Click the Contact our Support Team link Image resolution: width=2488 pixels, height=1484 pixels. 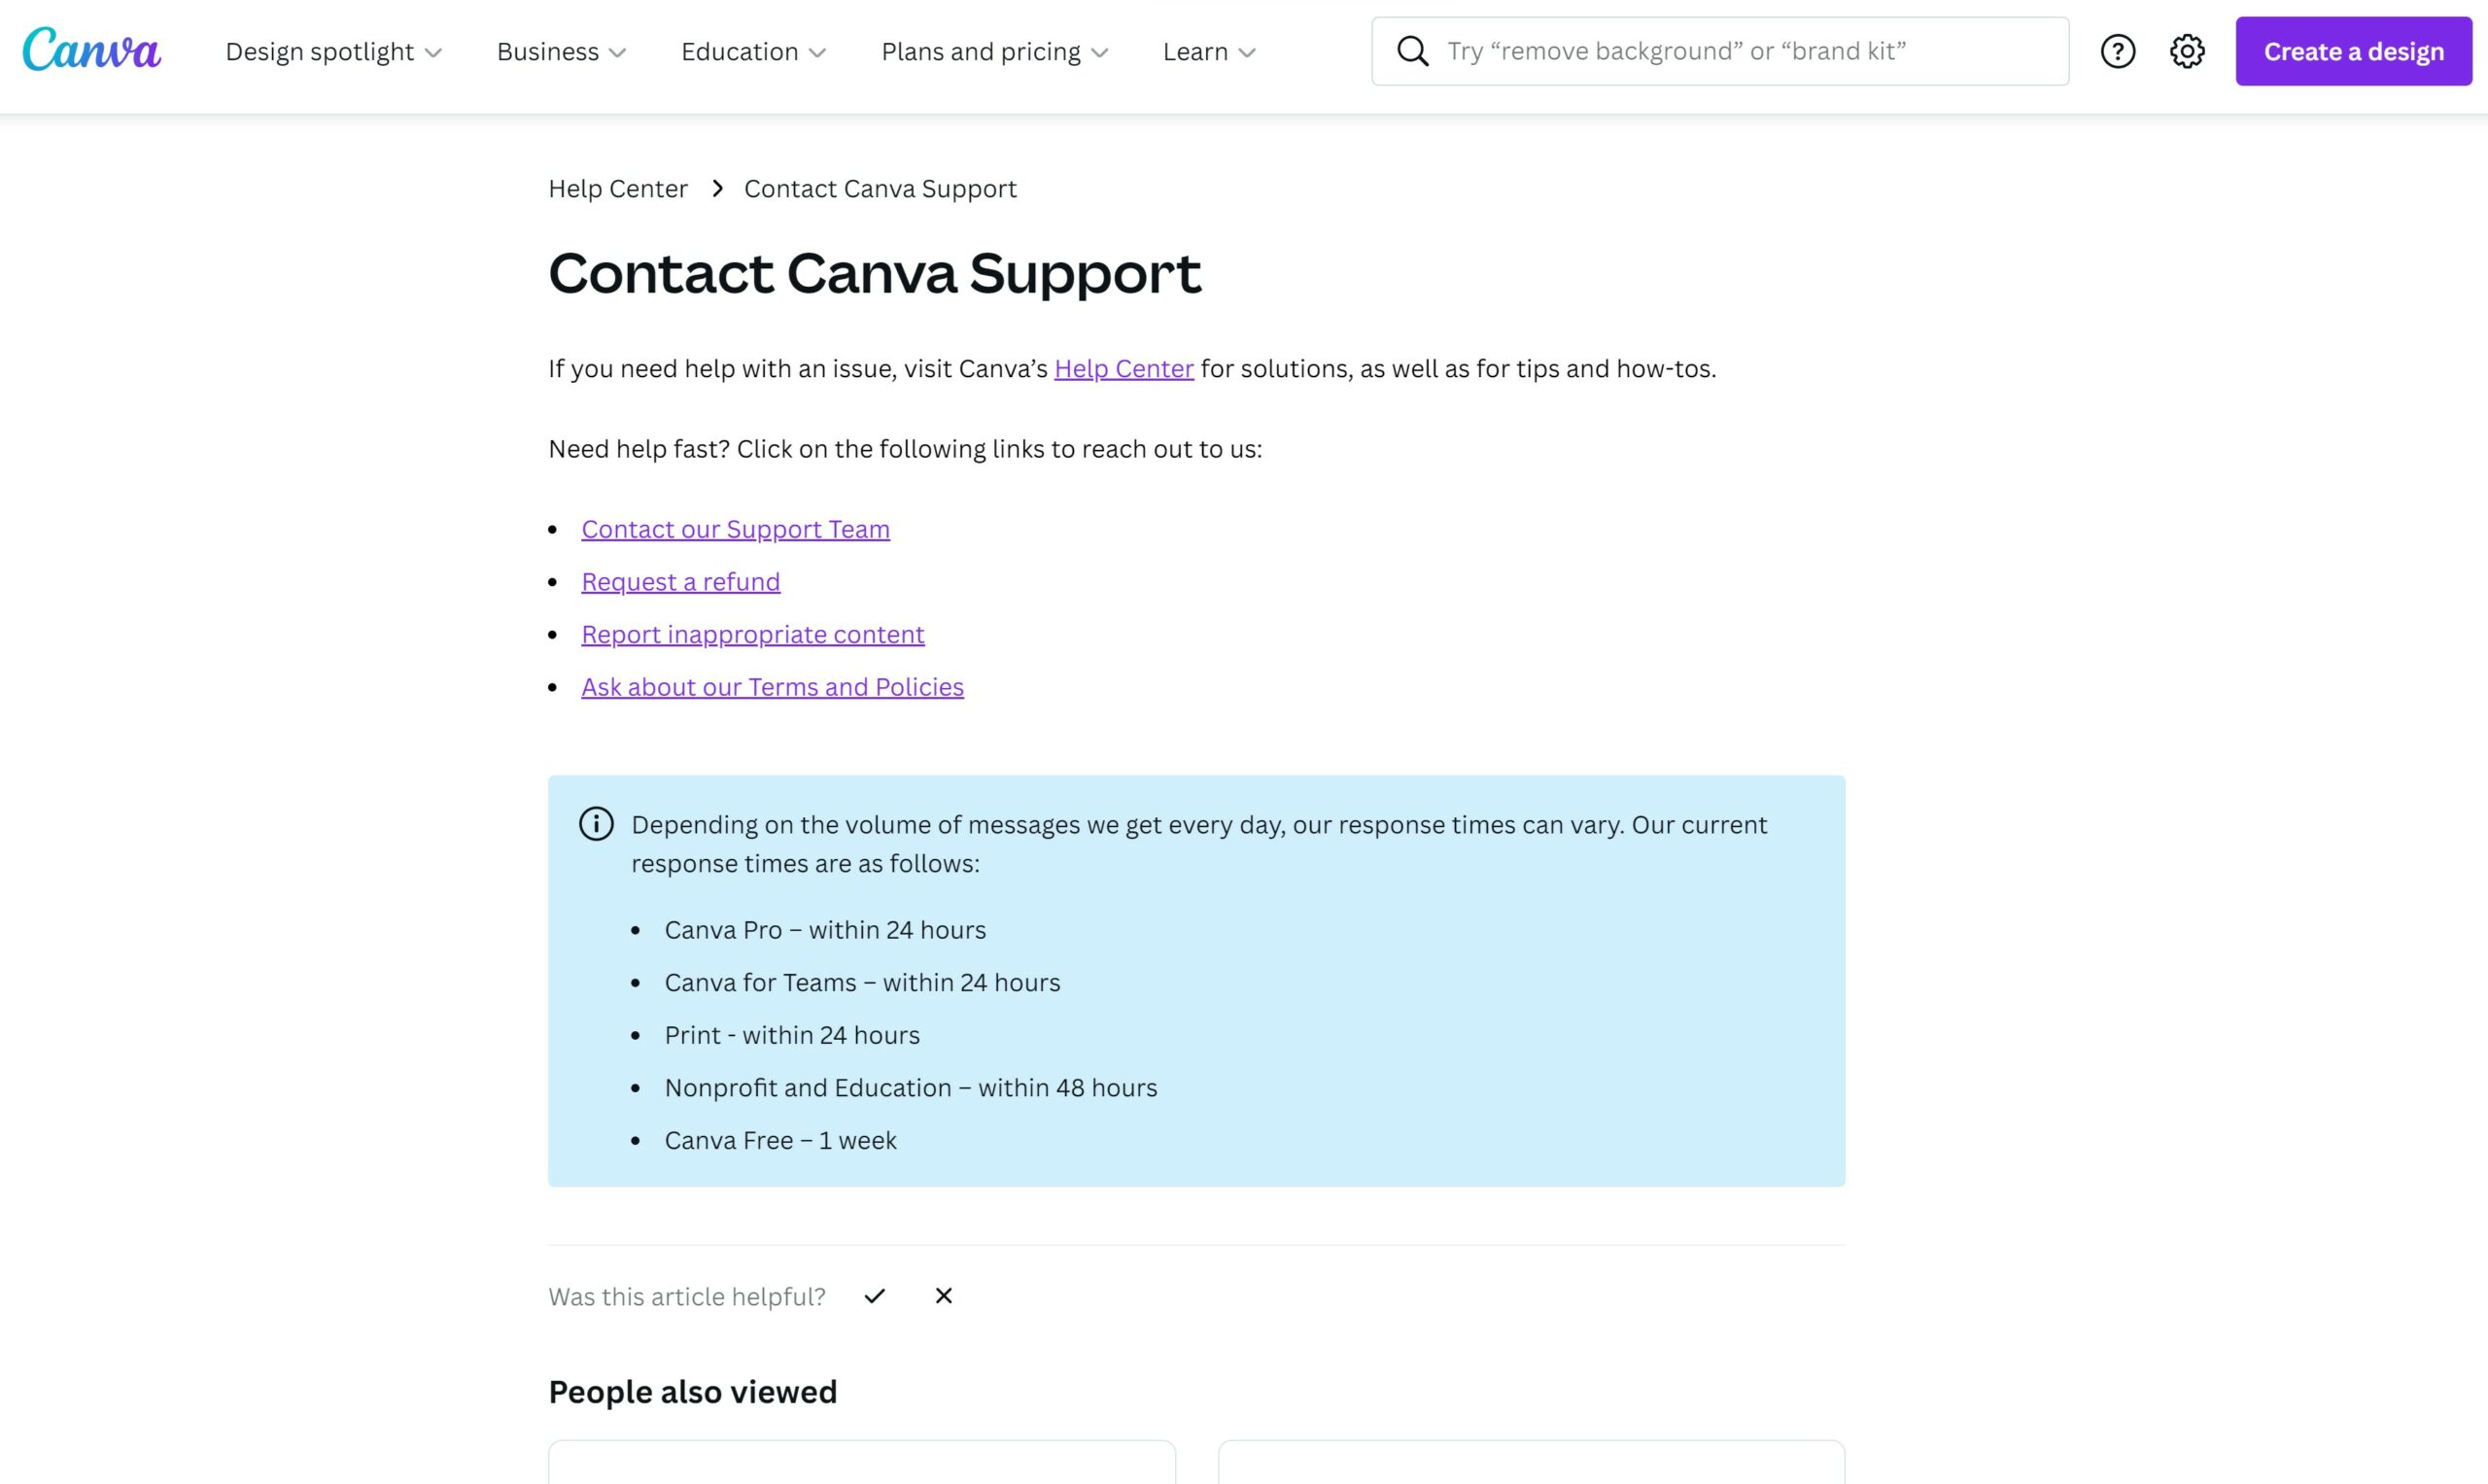pyautogui.click(x=735, y=529)
